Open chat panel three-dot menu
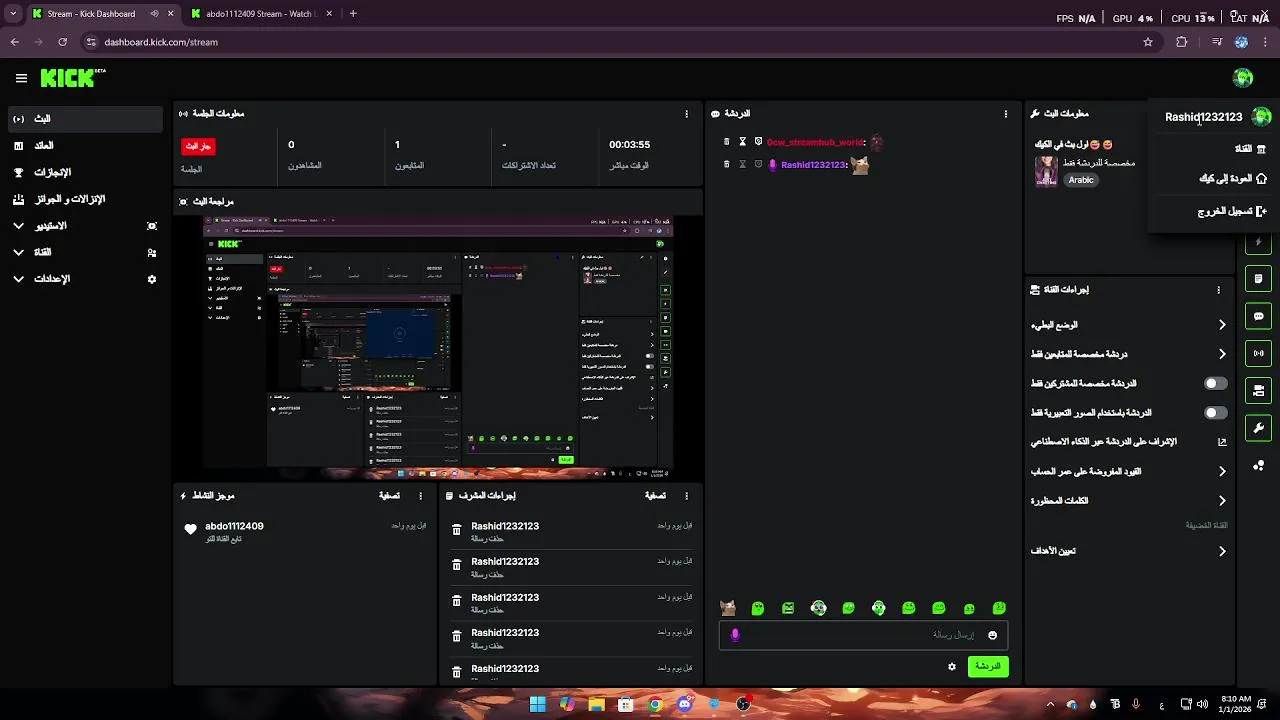 click(x=1006, y=114)
